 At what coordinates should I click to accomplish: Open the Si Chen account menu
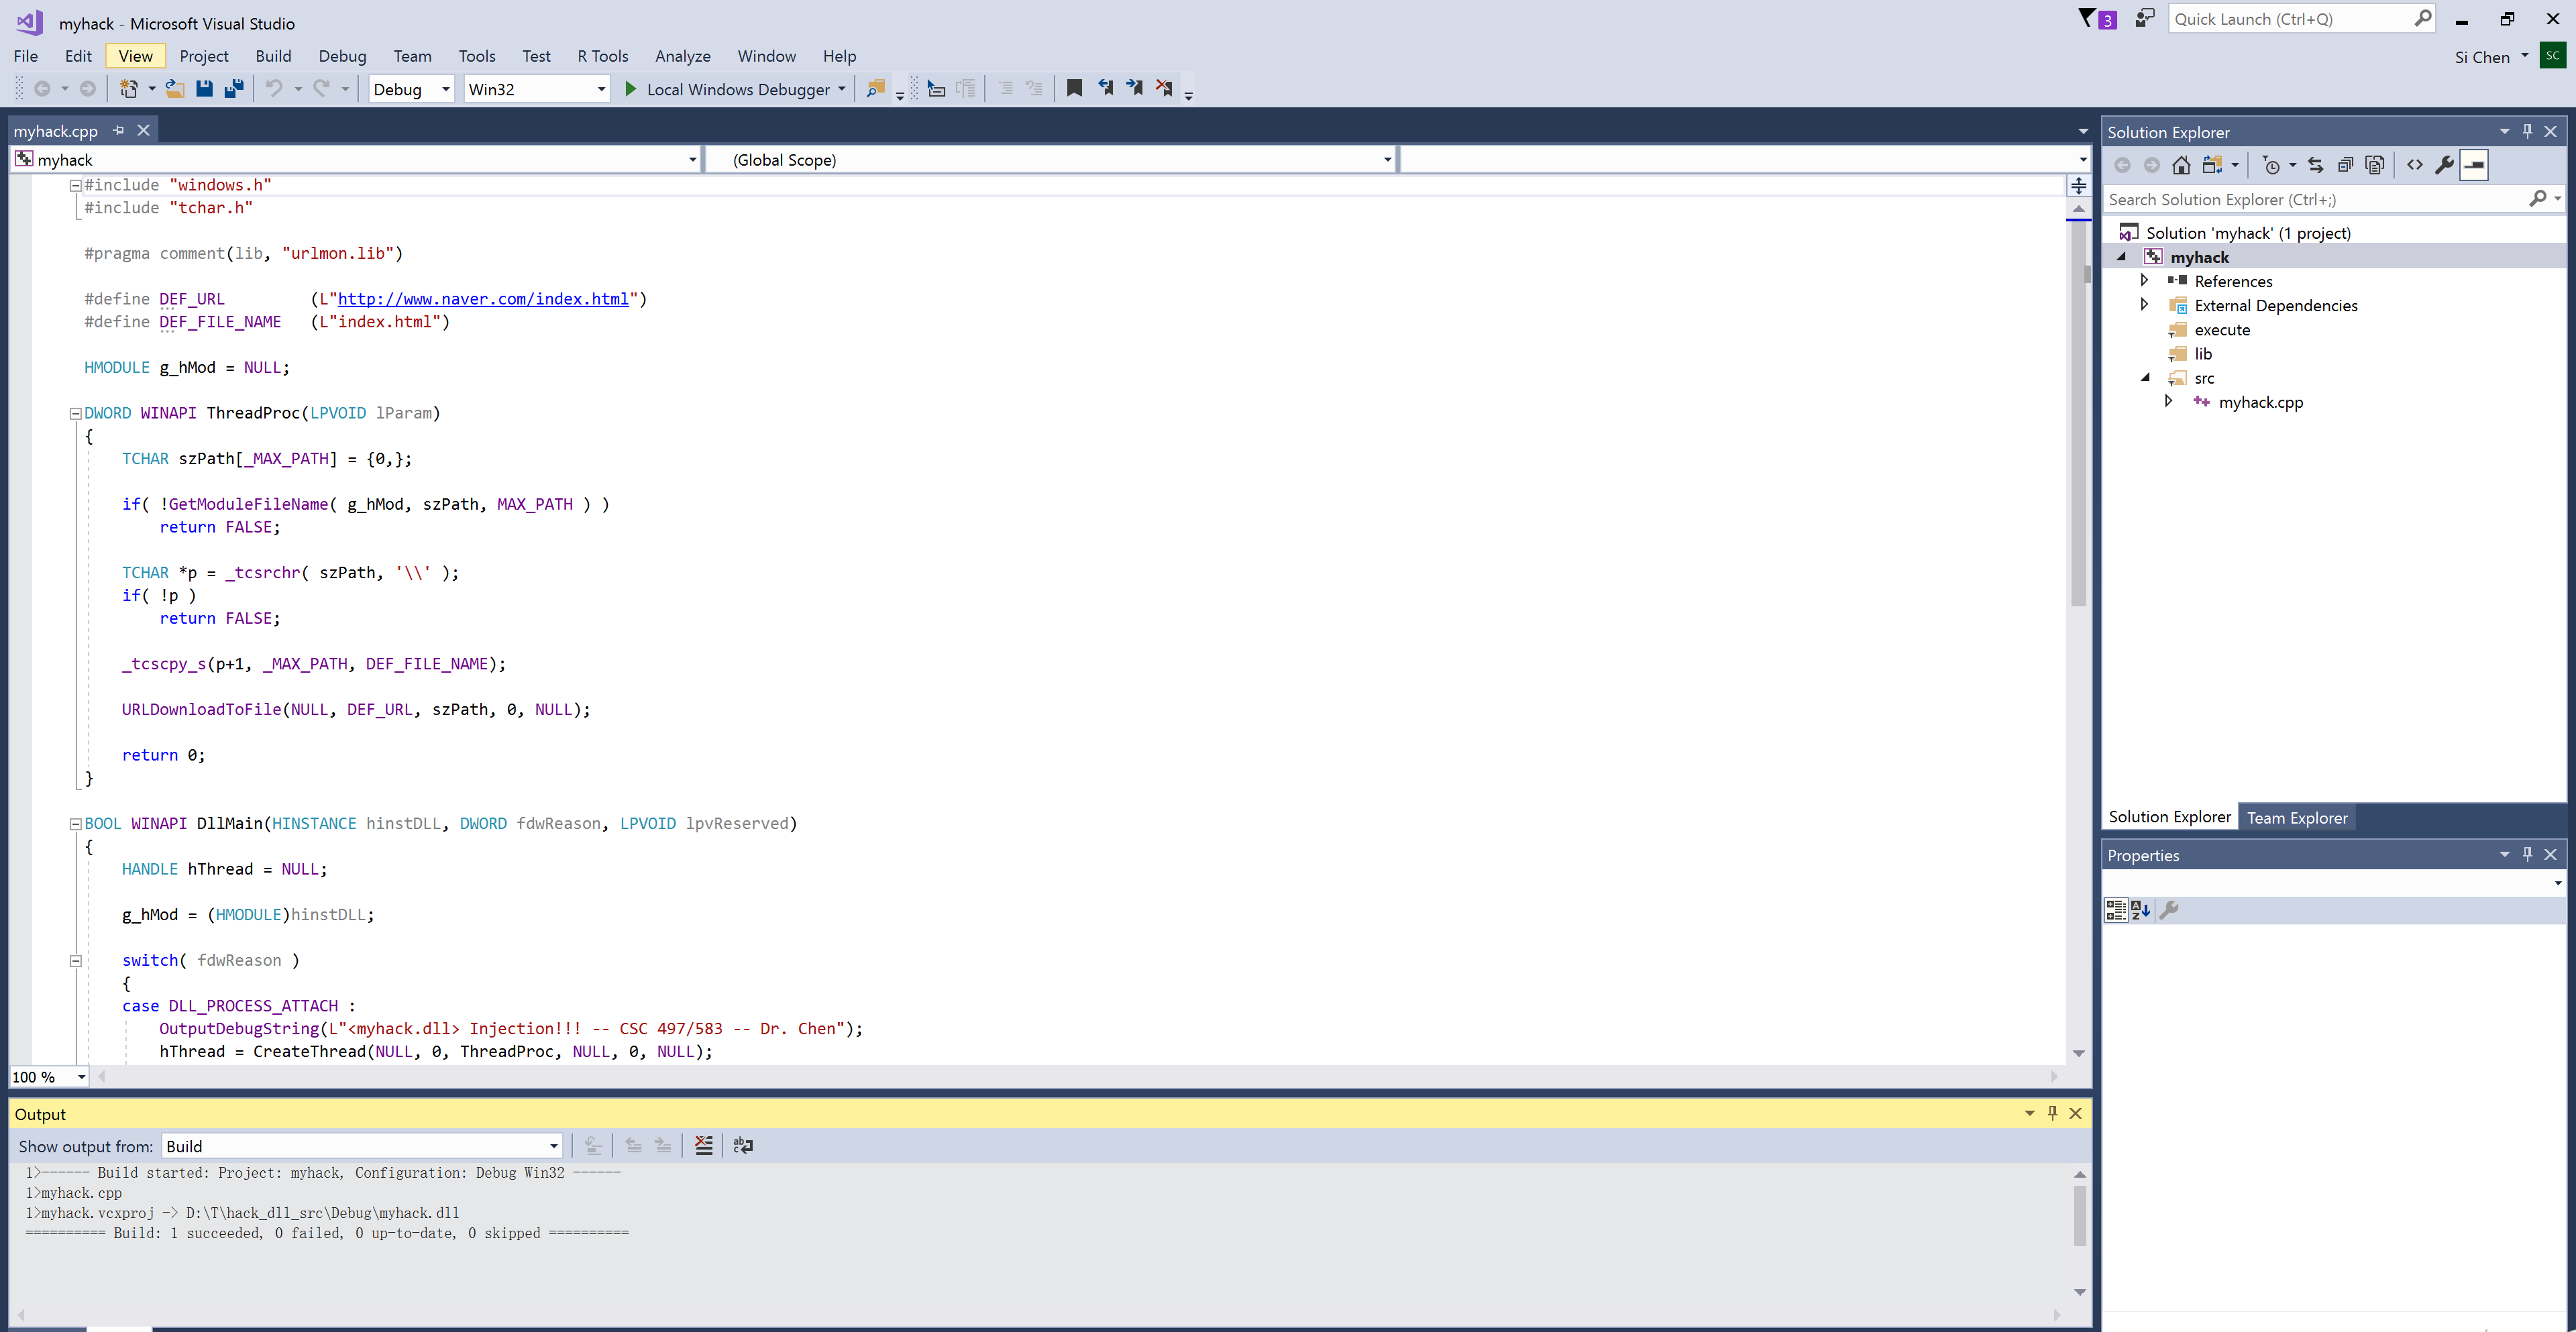[x=2492, y=57]
